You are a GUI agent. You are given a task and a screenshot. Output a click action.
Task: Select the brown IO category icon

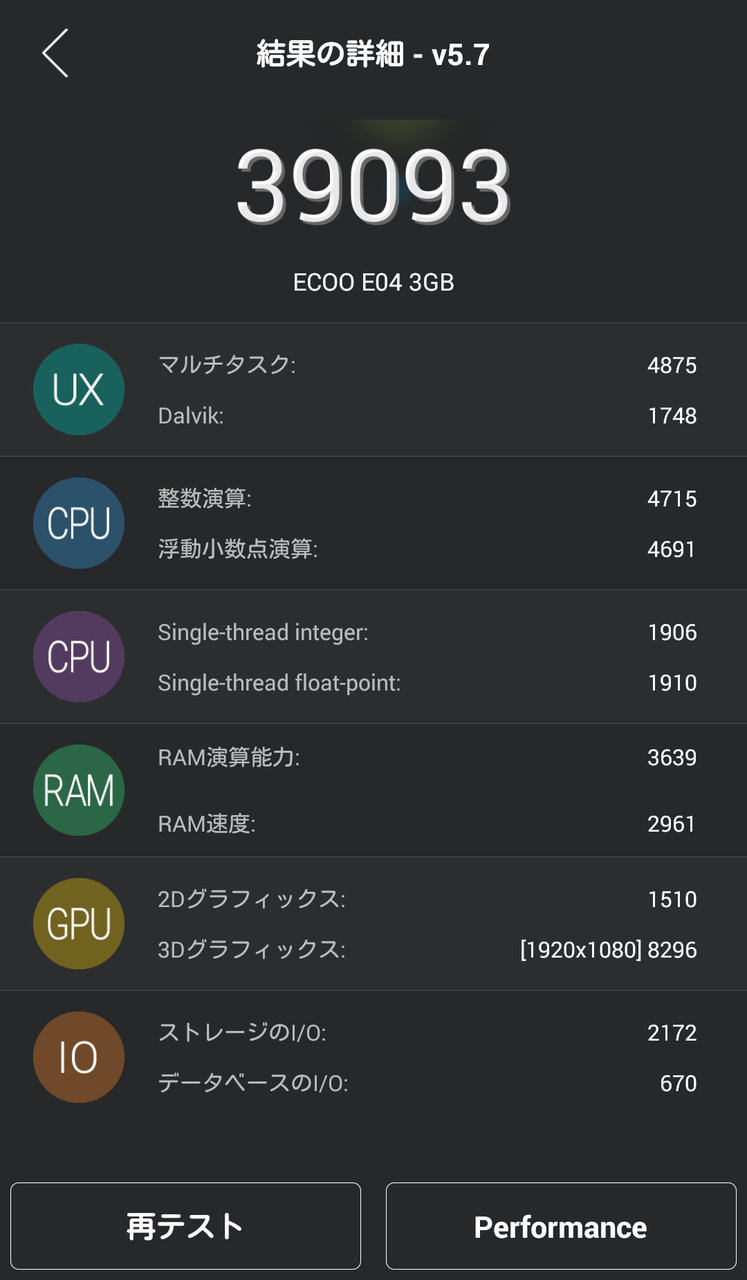pos(79,1057)
